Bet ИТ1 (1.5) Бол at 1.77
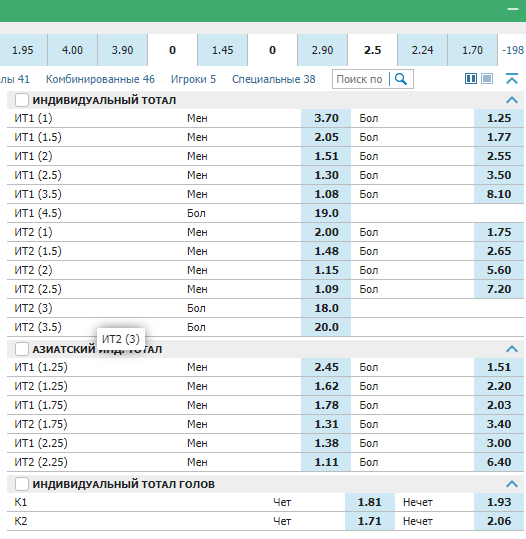The image size is (526, 539). [499, 137]
